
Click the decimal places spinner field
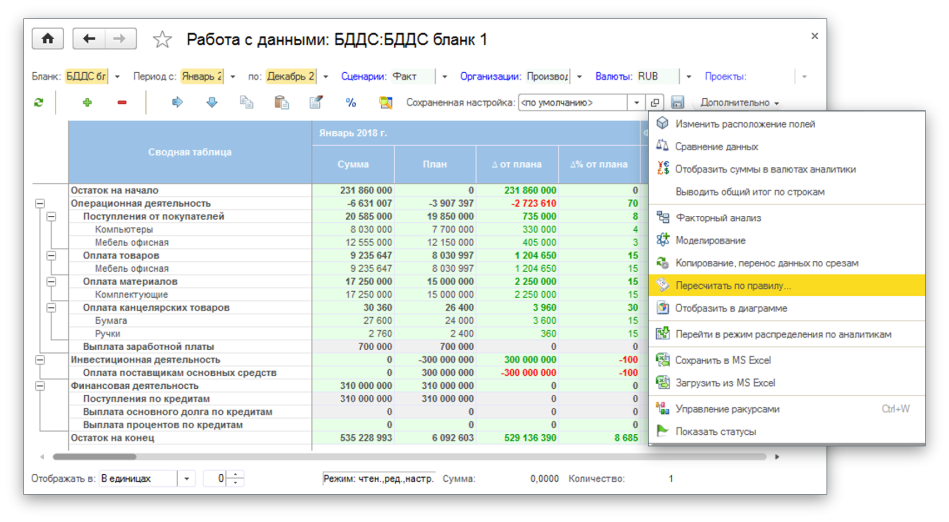click(x=216, y=478)
